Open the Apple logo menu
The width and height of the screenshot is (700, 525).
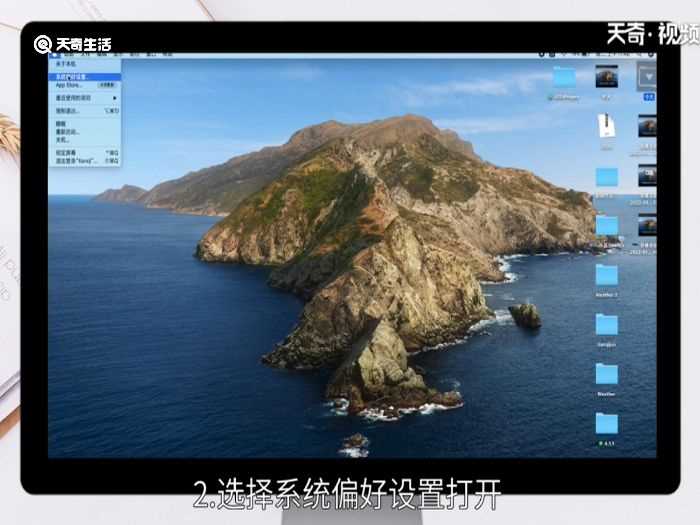55,55
